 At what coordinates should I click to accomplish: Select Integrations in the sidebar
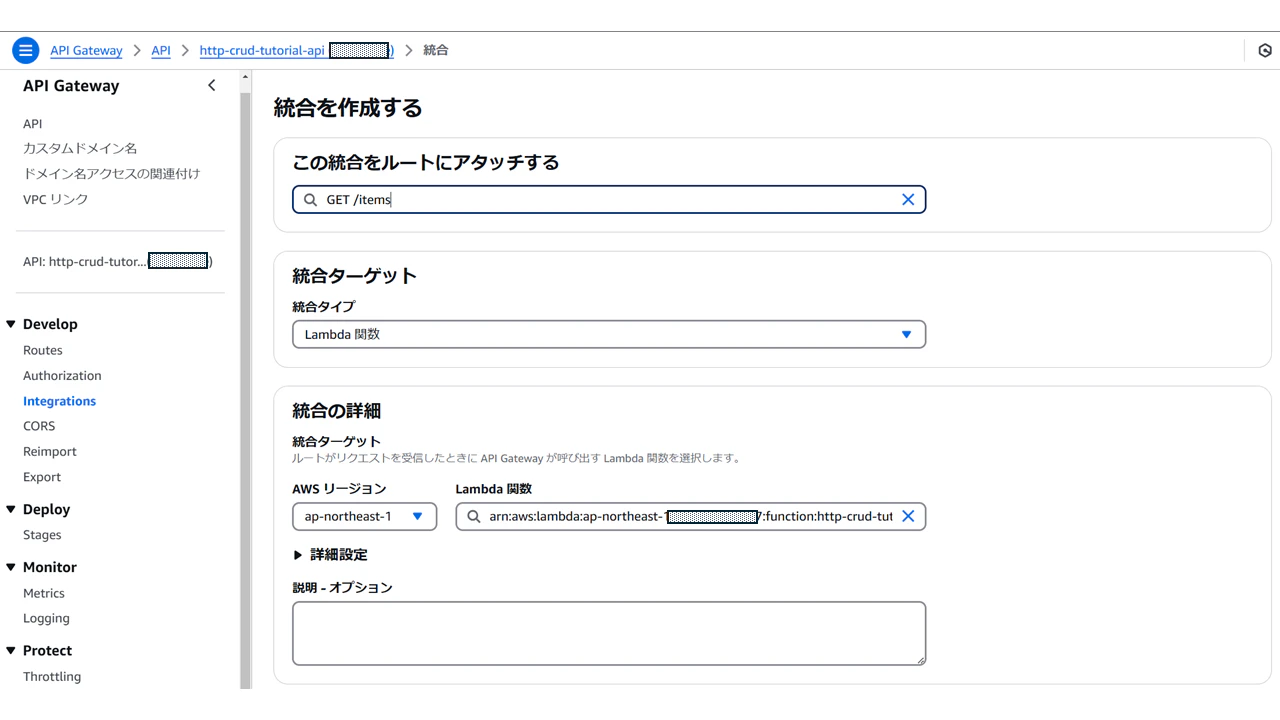(x=60, y=401)
